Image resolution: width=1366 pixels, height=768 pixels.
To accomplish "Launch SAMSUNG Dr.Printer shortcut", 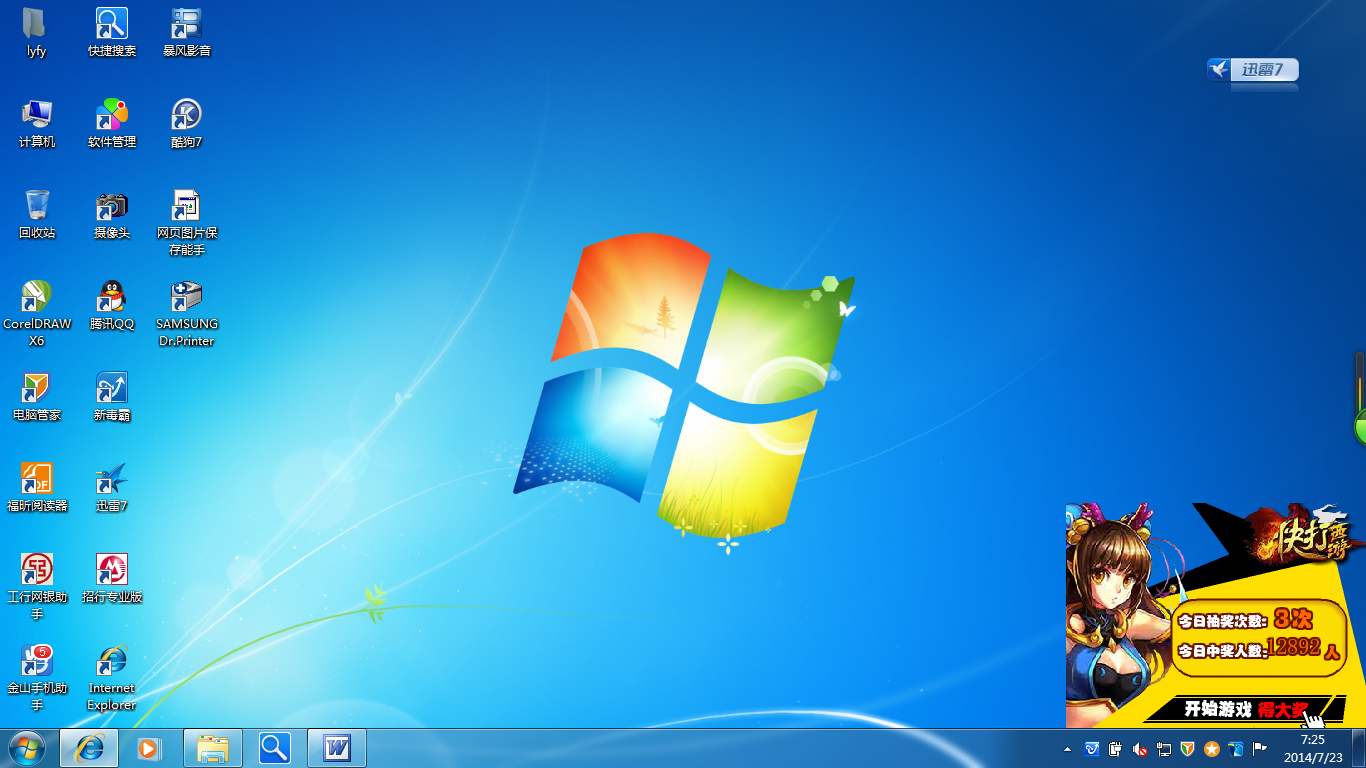I will point(187,313).
